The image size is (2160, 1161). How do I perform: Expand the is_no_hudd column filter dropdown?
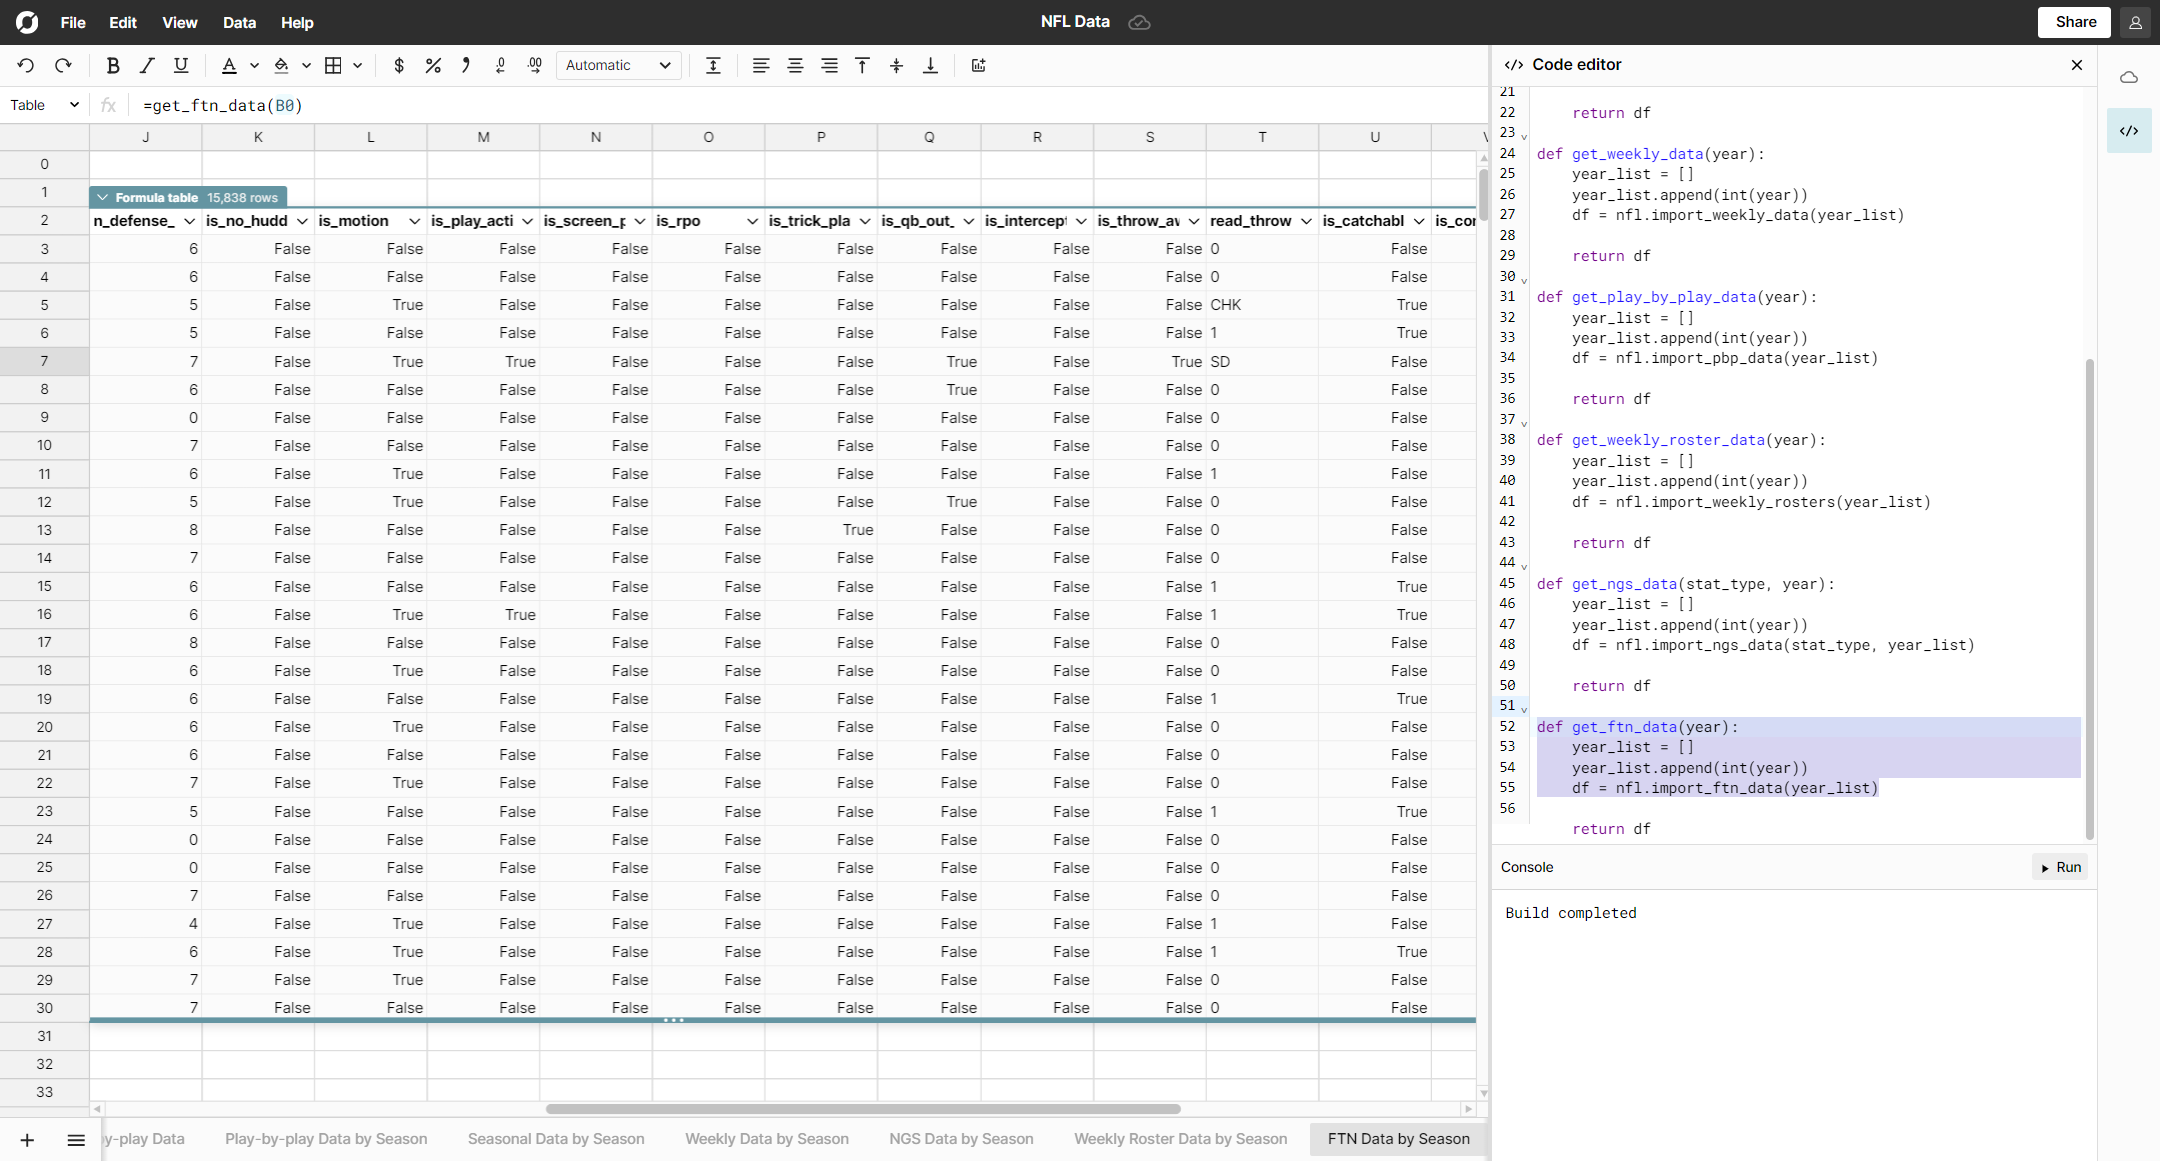[x=302, y=220]
